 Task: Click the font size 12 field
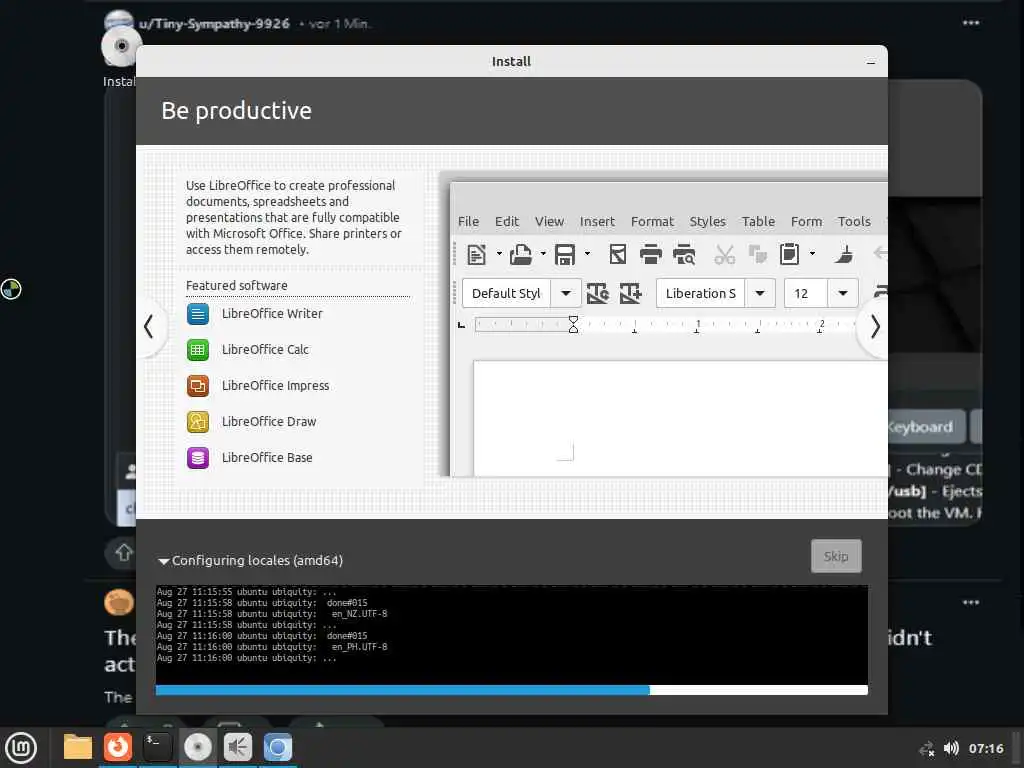point(806,293)
